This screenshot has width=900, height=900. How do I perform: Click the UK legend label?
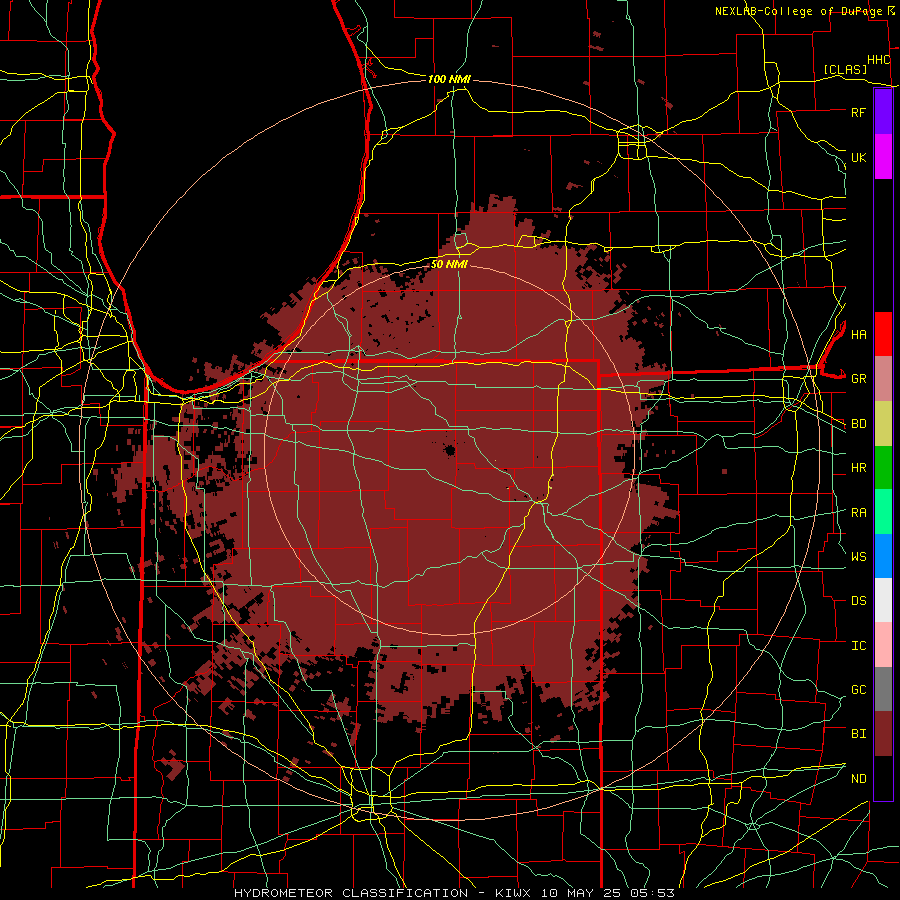click(858, 157)
